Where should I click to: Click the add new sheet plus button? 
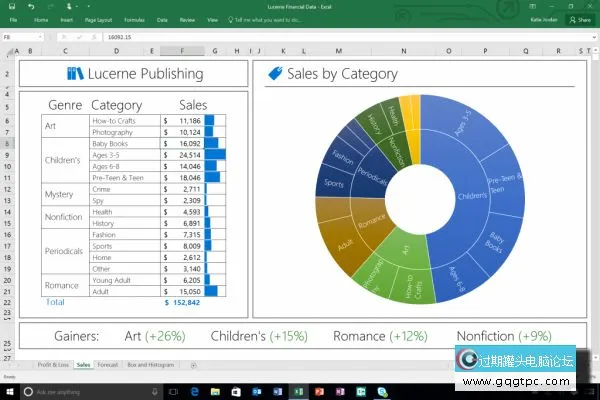coord(193,365)
